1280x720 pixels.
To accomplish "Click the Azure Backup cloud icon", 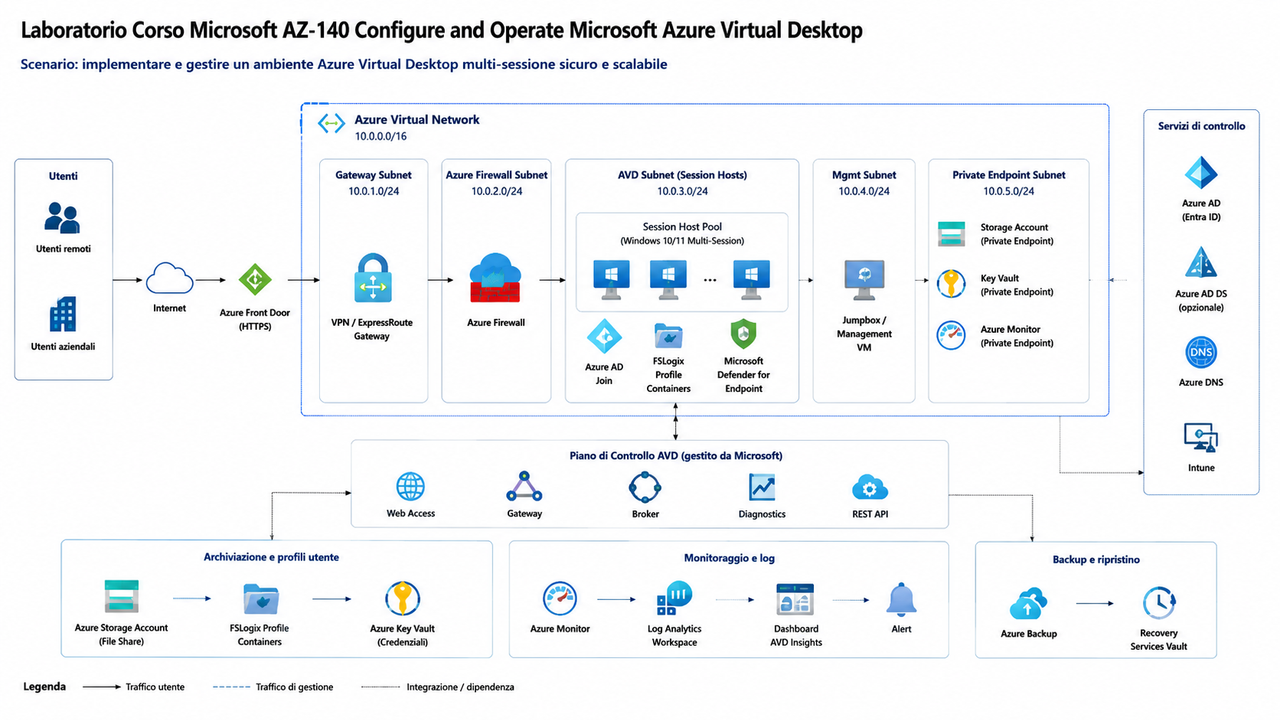I will pos(1028,604).
